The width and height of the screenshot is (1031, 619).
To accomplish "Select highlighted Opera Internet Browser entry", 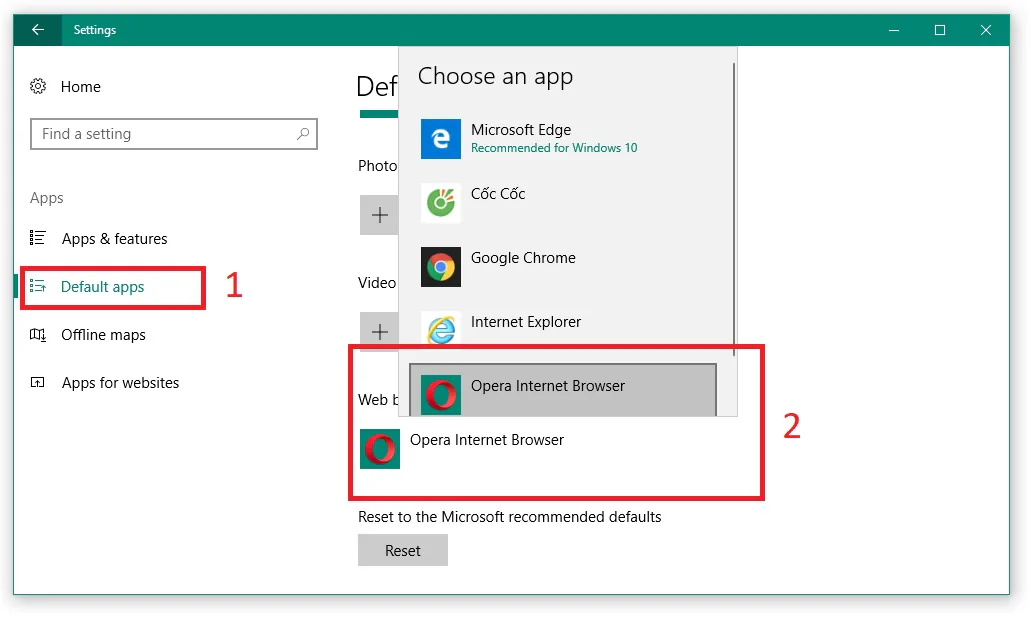I will click(x=563, y=389).
